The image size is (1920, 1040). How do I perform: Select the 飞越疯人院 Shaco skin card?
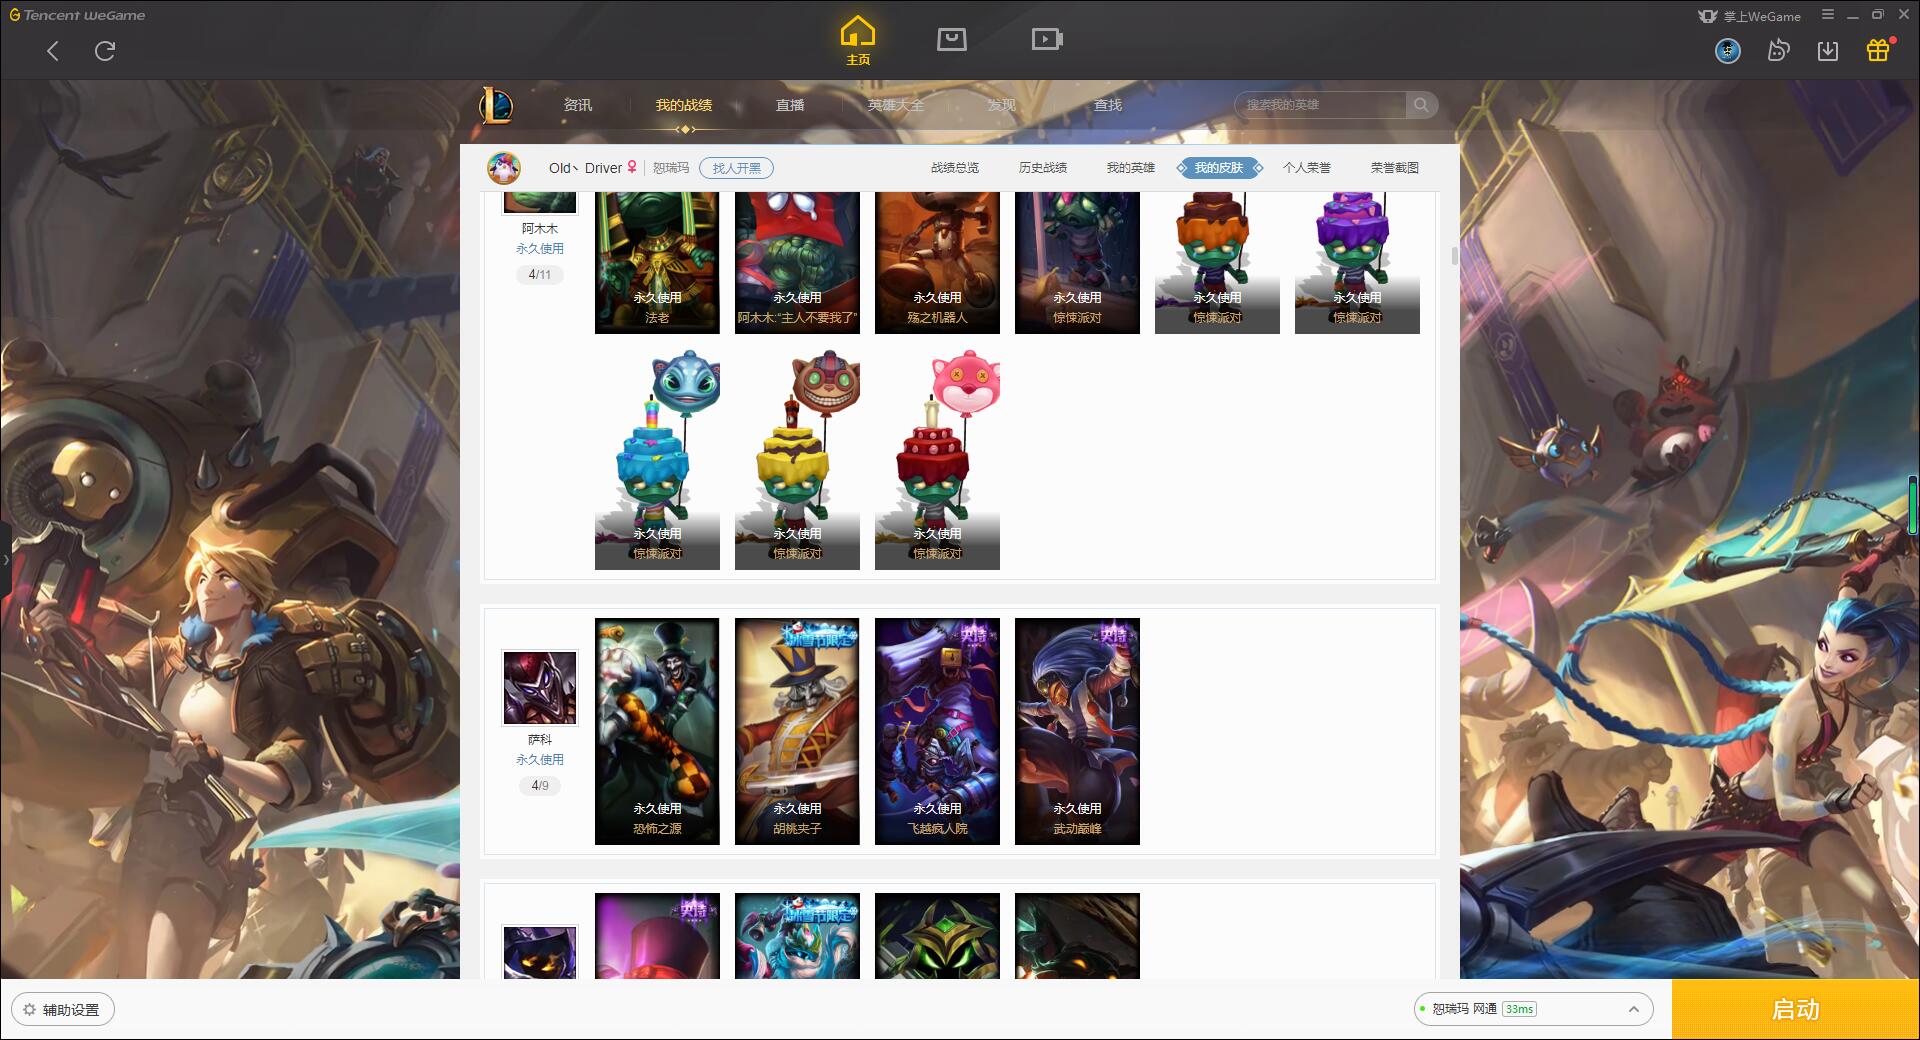(x=937, y=731)
